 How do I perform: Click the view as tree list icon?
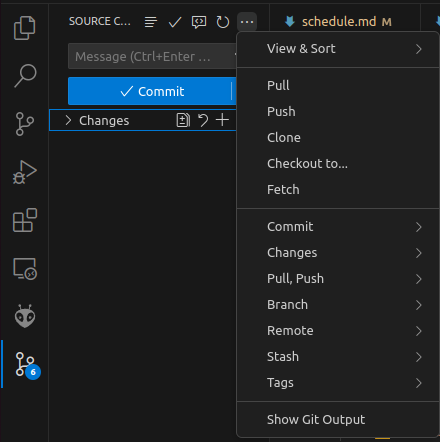point(151,22)
